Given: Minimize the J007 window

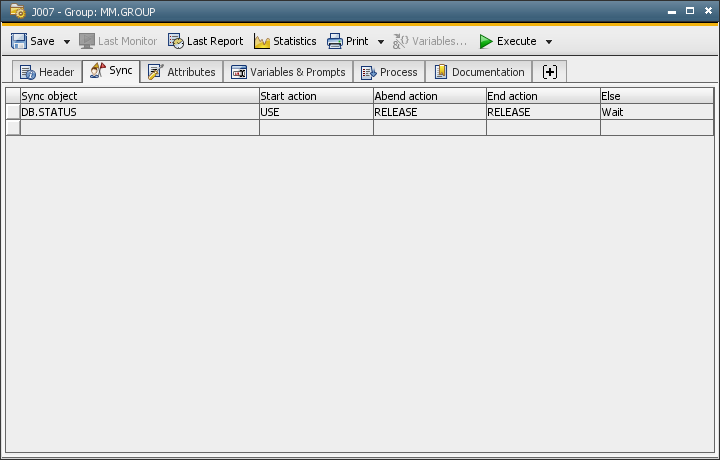Looking at the screenshot, I should pyautogui.click(x=672, y=11).
